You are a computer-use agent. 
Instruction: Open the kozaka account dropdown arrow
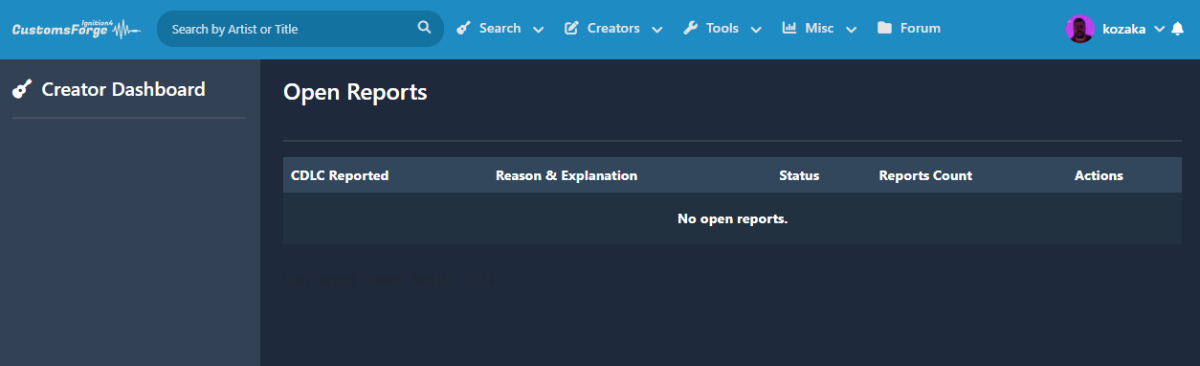[x=1159, y=29]
